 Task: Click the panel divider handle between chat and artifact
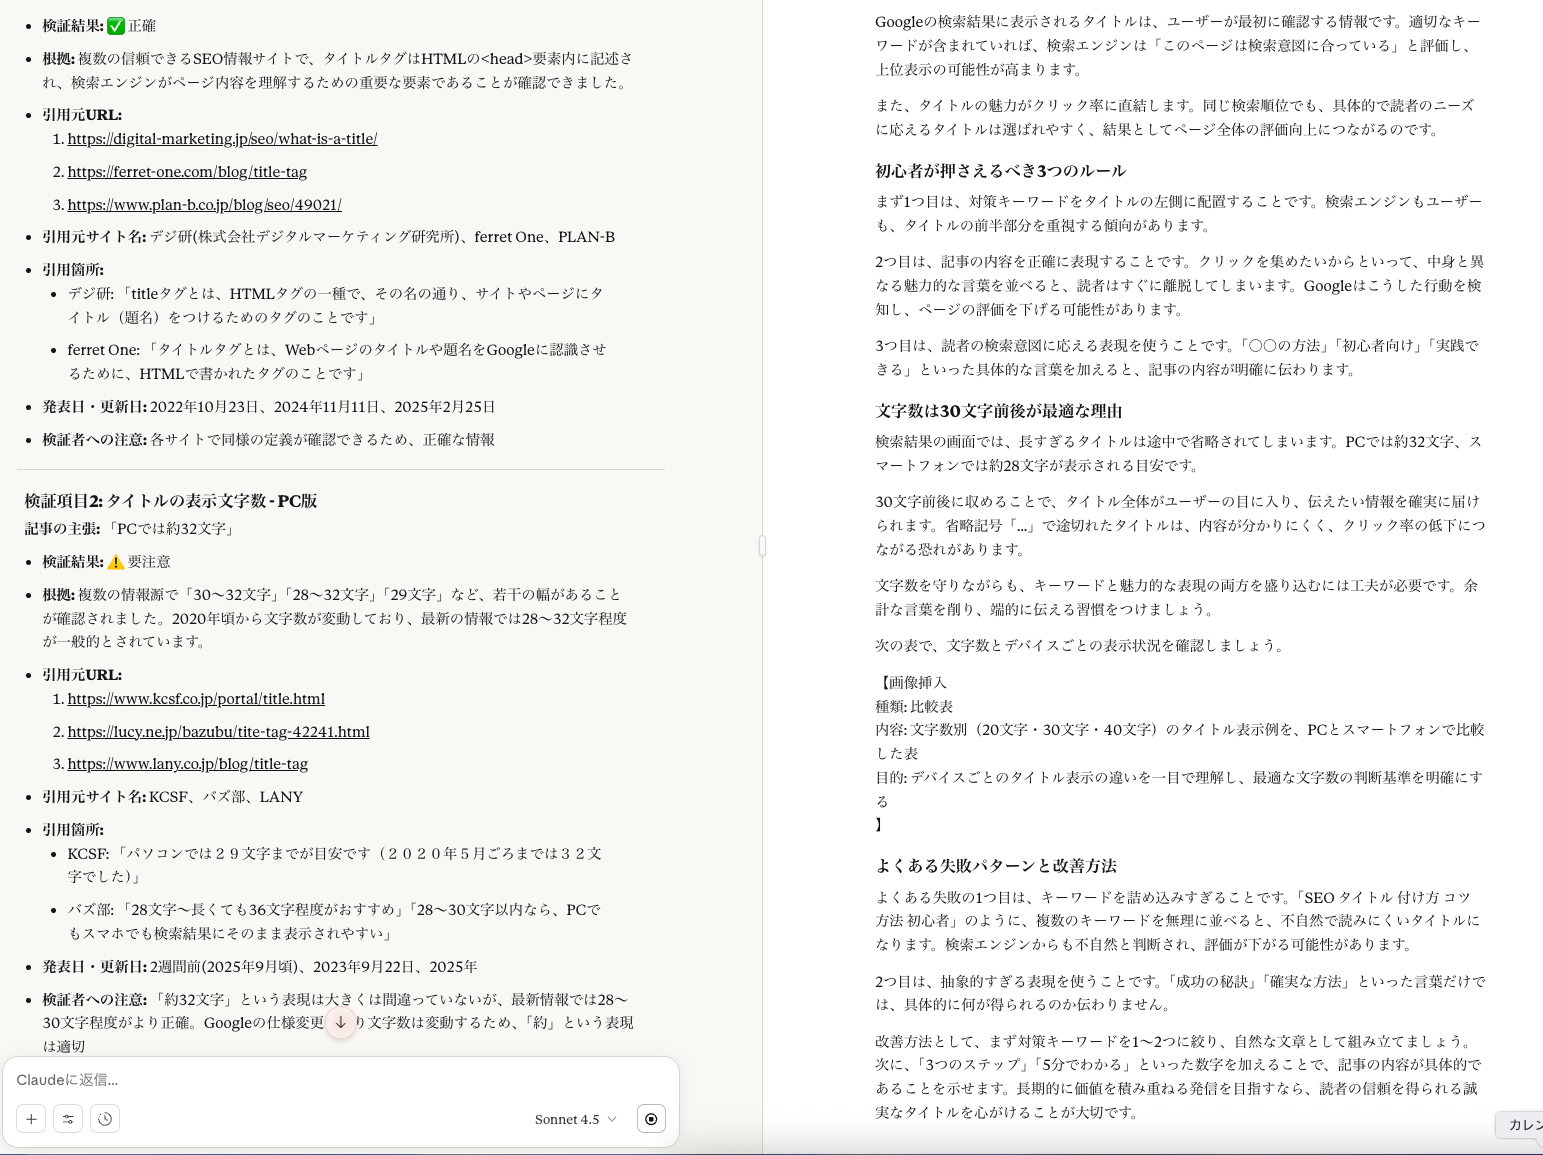coord(762,545)
